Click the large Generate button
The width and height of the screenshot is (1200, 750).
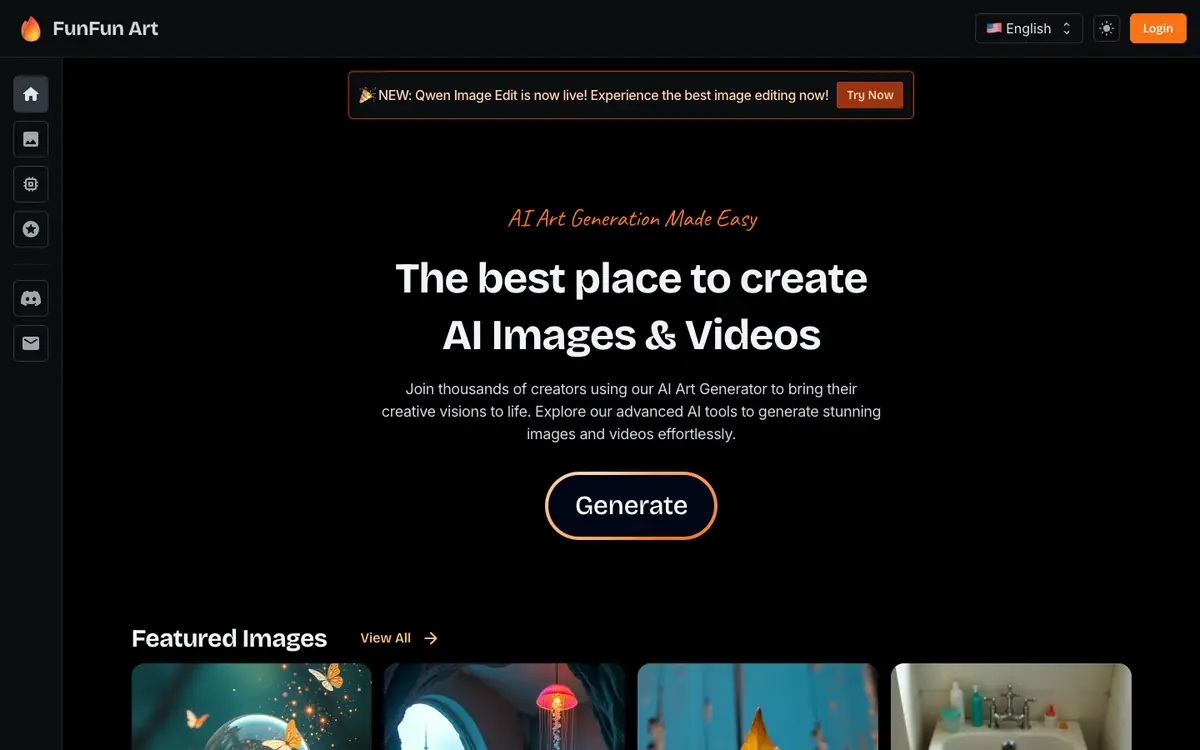coord(631,505)
